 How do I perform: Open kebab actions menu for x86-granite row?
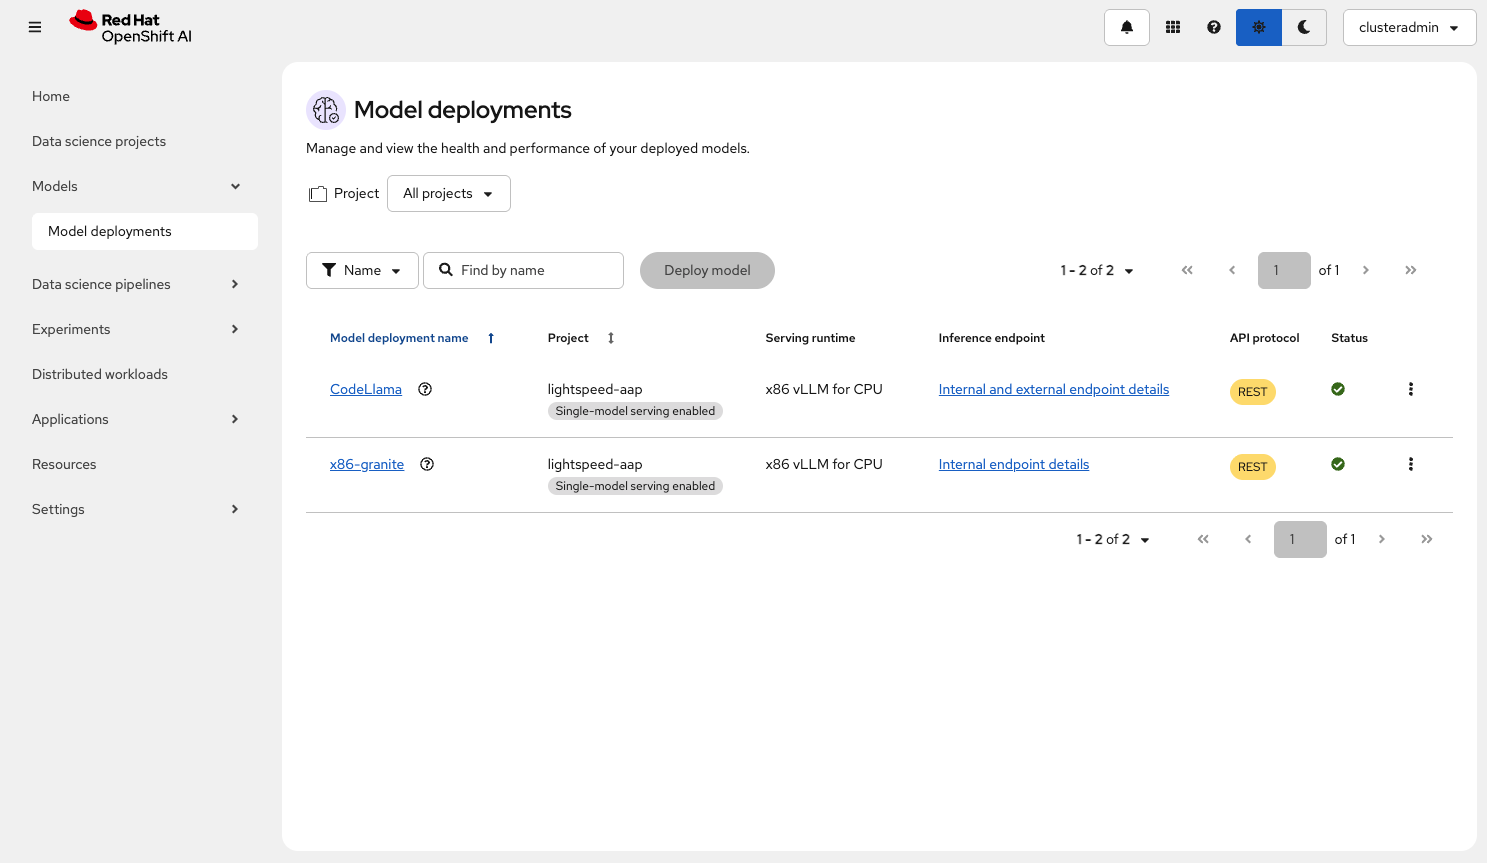click(1410, 464)
